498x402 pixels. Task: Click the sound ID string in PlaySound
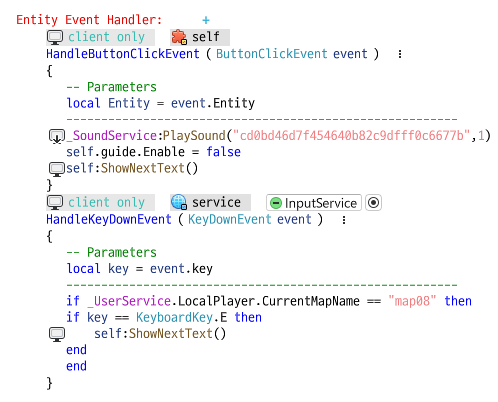pyautogui.click(x=352, y=136)
